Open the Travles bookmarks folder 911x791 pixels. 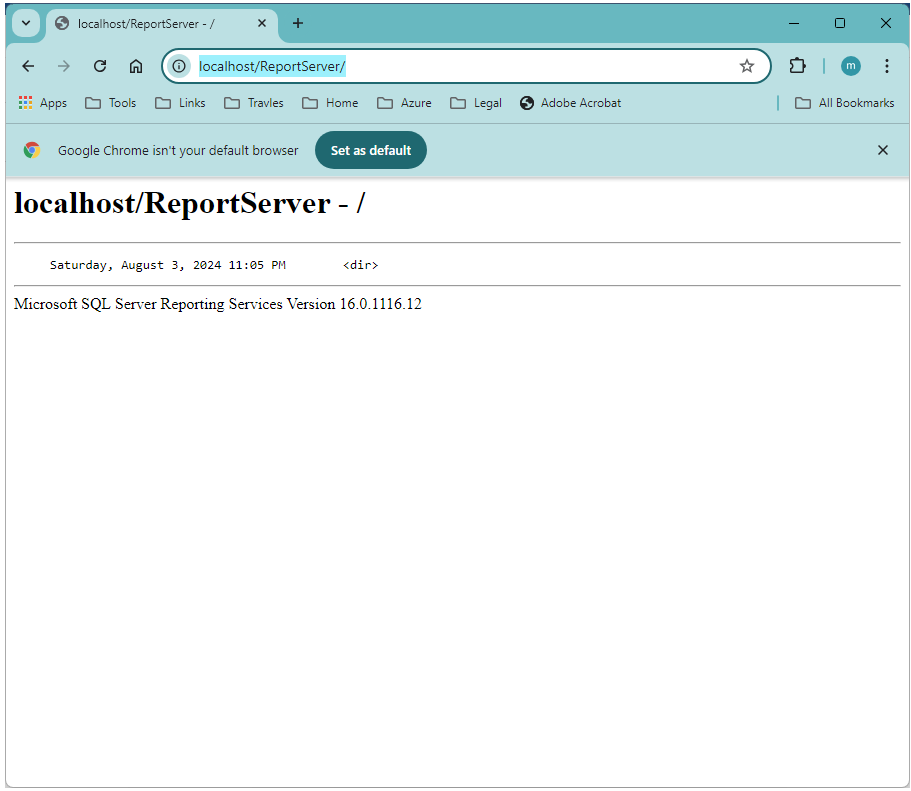(254, 103)
